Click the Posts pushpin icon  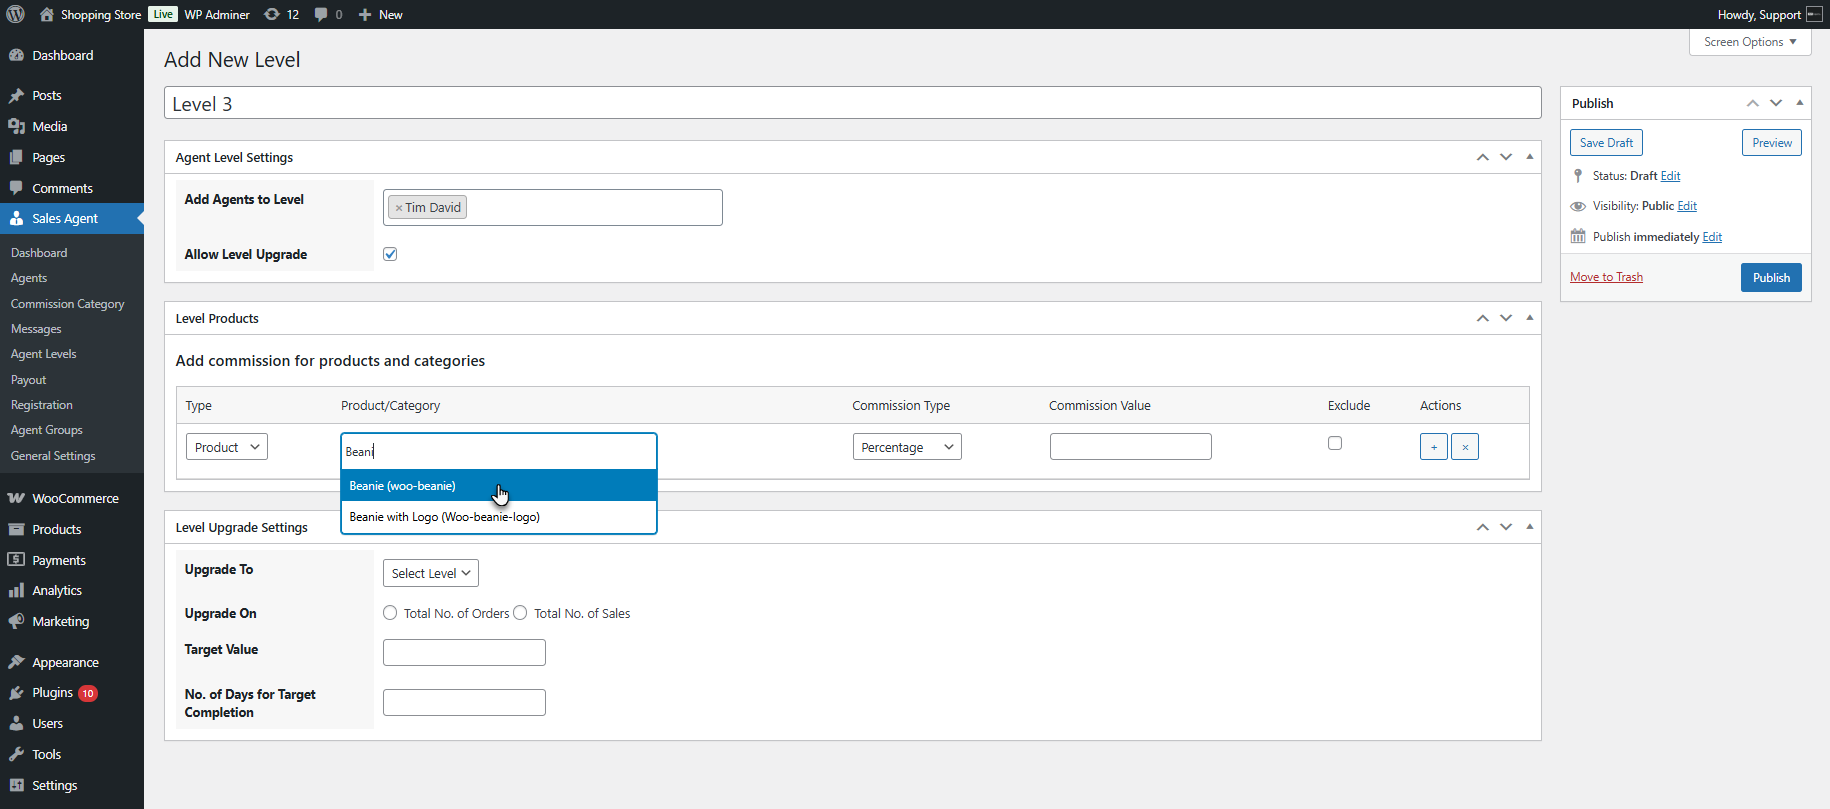click(x=16, y=96)
